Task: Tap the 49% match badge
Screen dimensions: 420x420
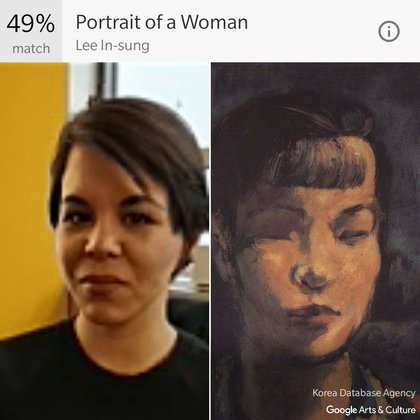Action: coord(31,31)
